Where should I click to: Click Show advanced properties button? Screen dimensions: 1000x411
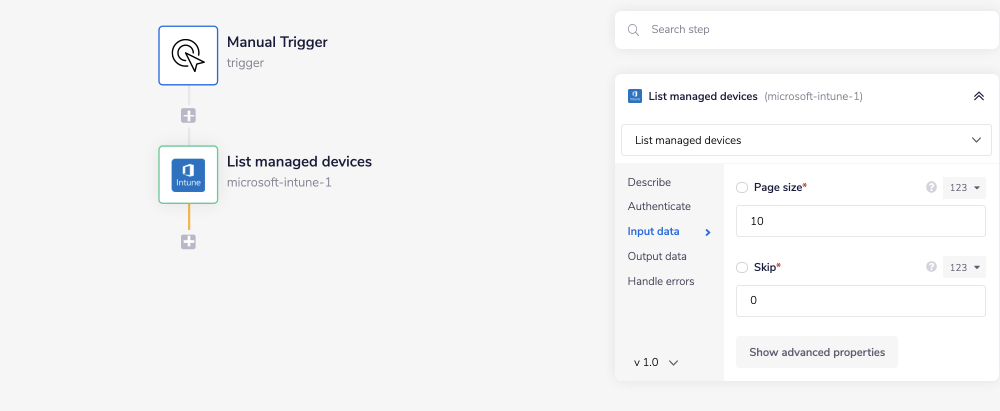coord(816,352)
